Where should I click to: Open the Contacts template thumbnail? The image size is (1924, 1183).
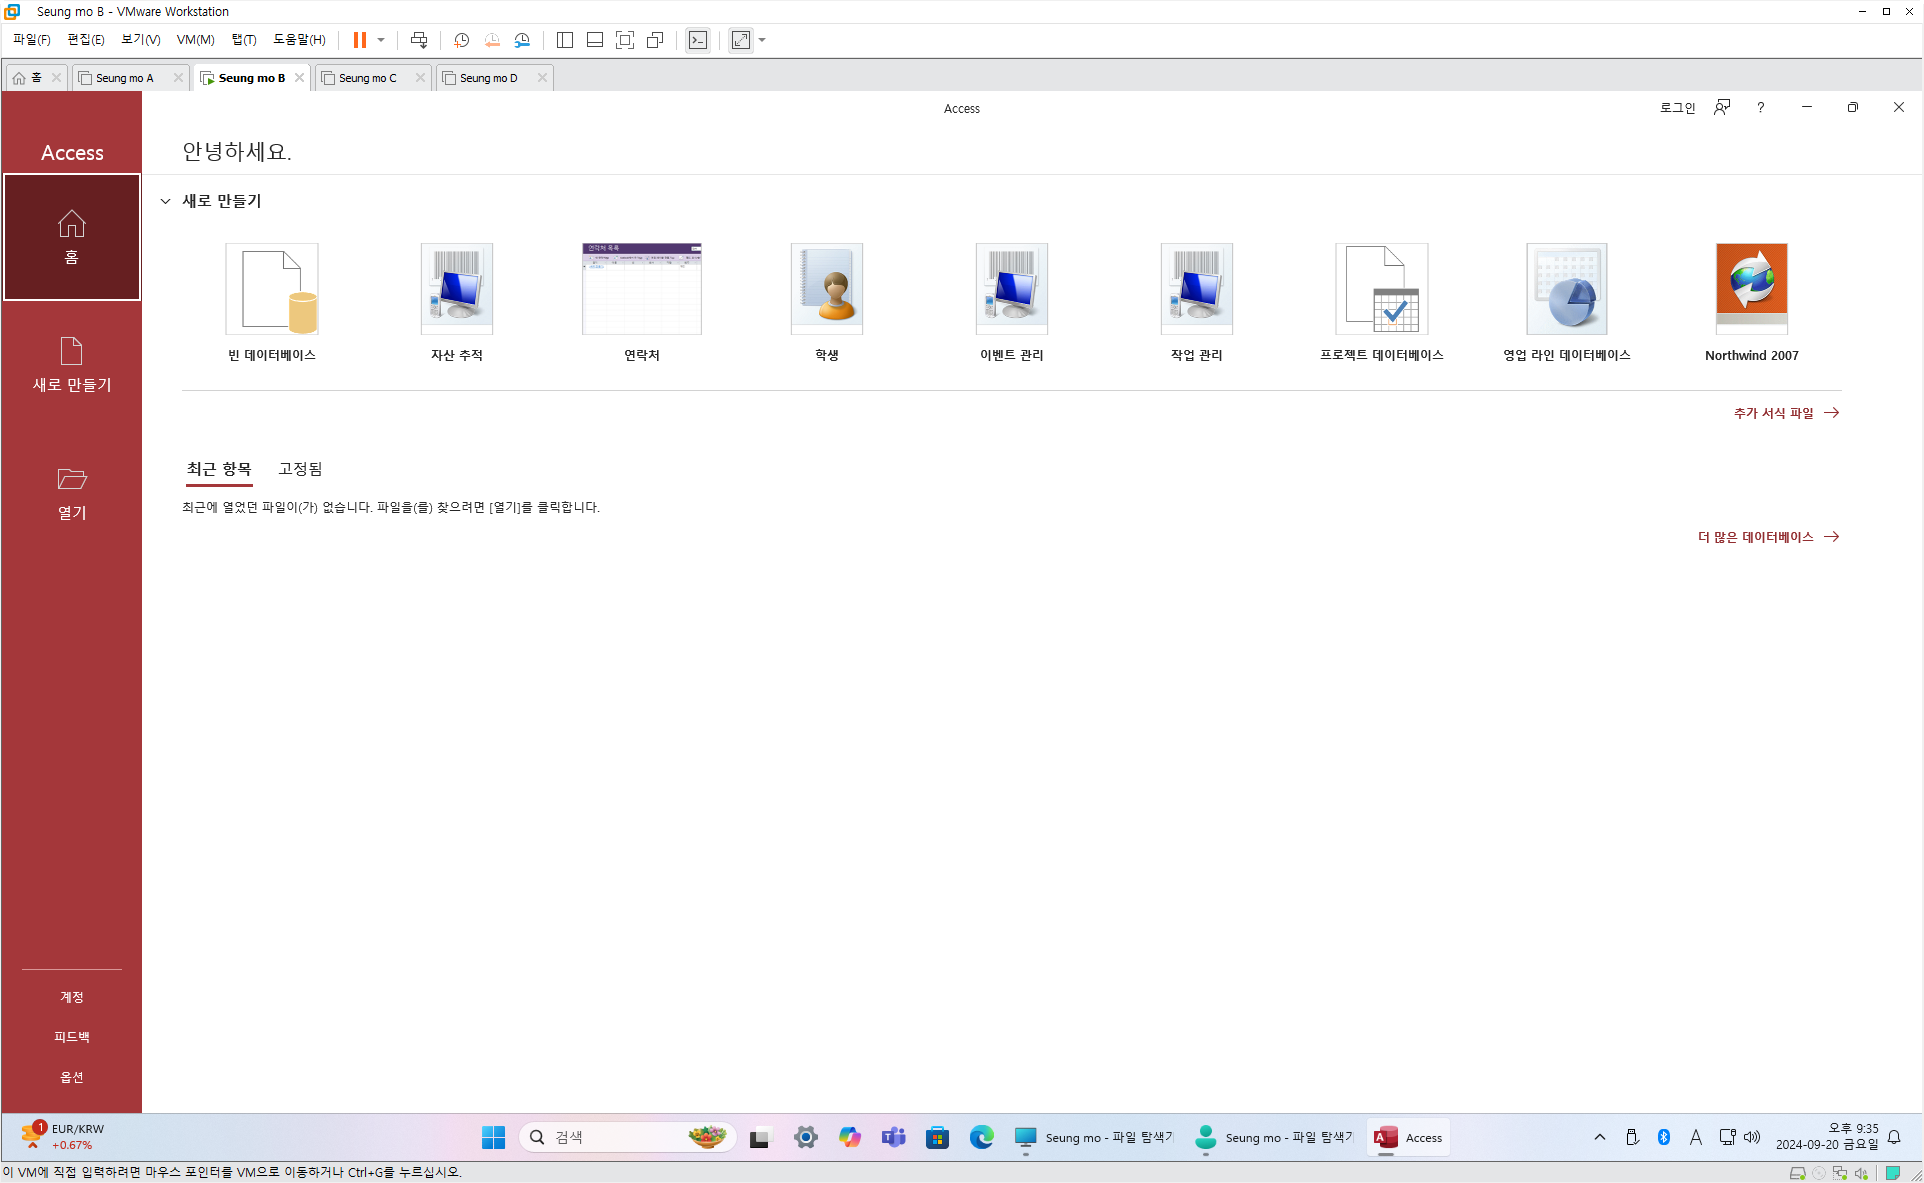tap(641, 290)
